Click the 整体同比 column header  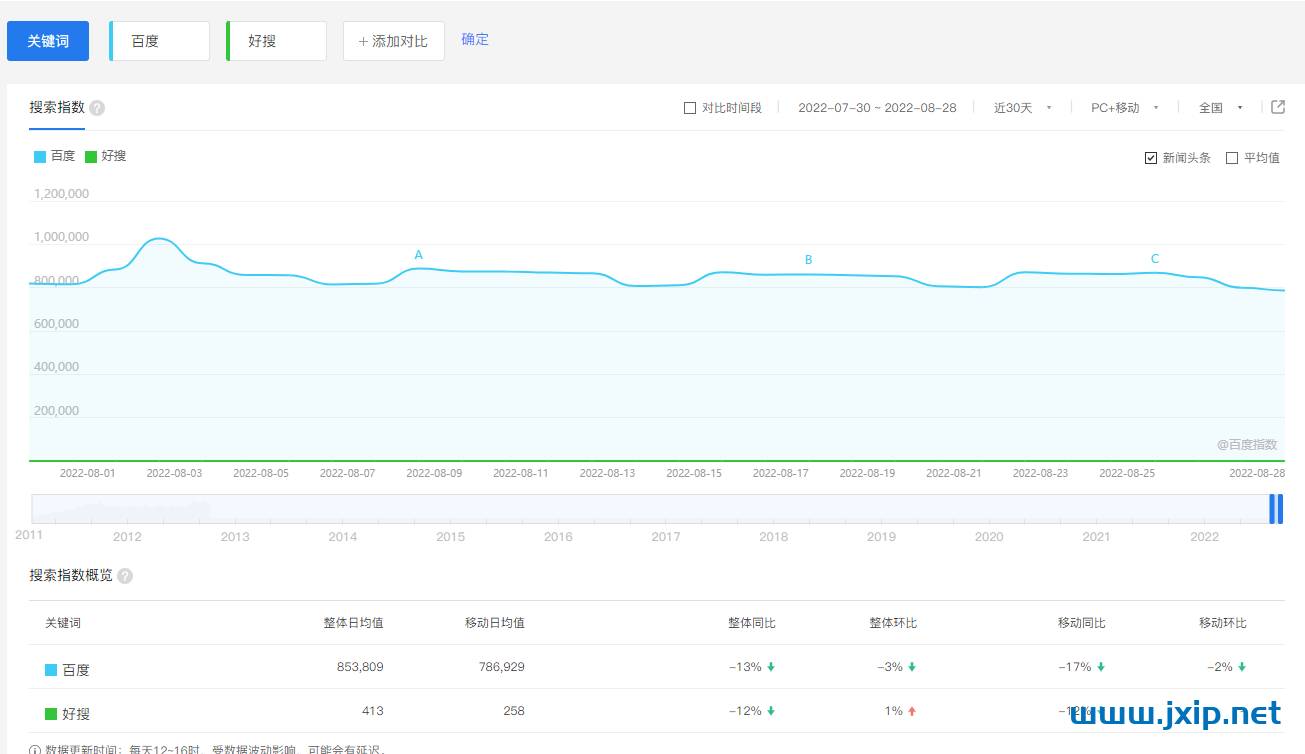[x=752, y=623]
